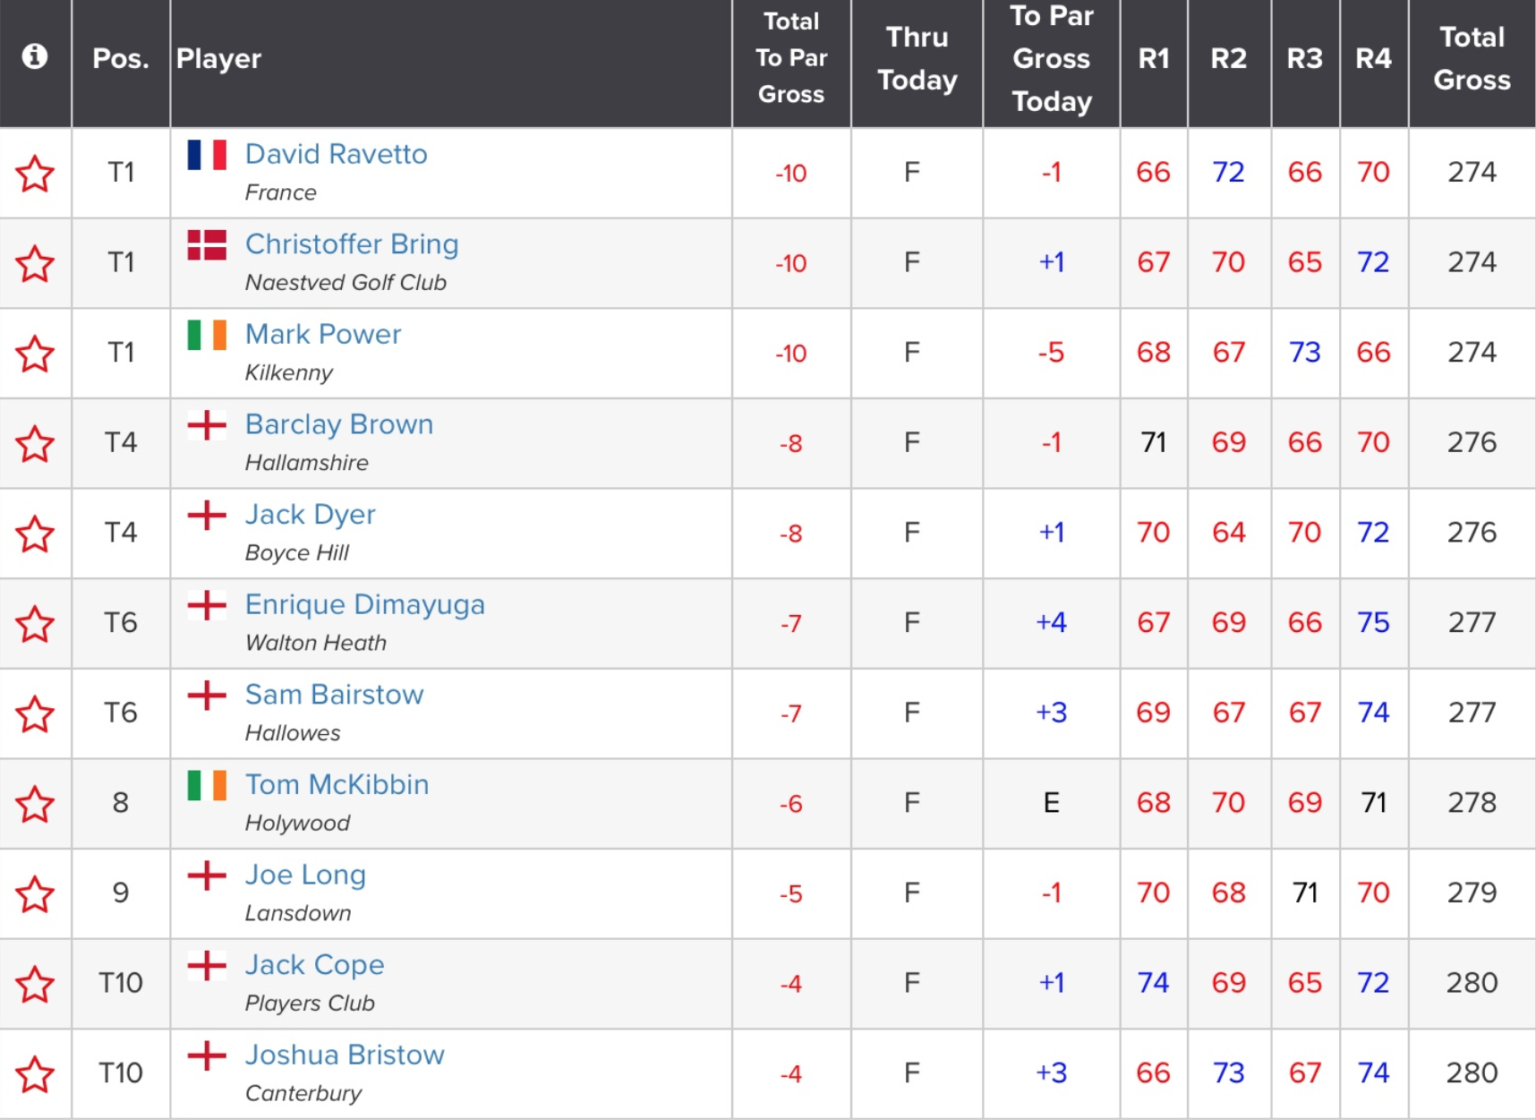Click Enrique Dimayuga's red -7 score
Image resolution: width=1536 pixels, height=1119 pixels.
click(791, 623)
